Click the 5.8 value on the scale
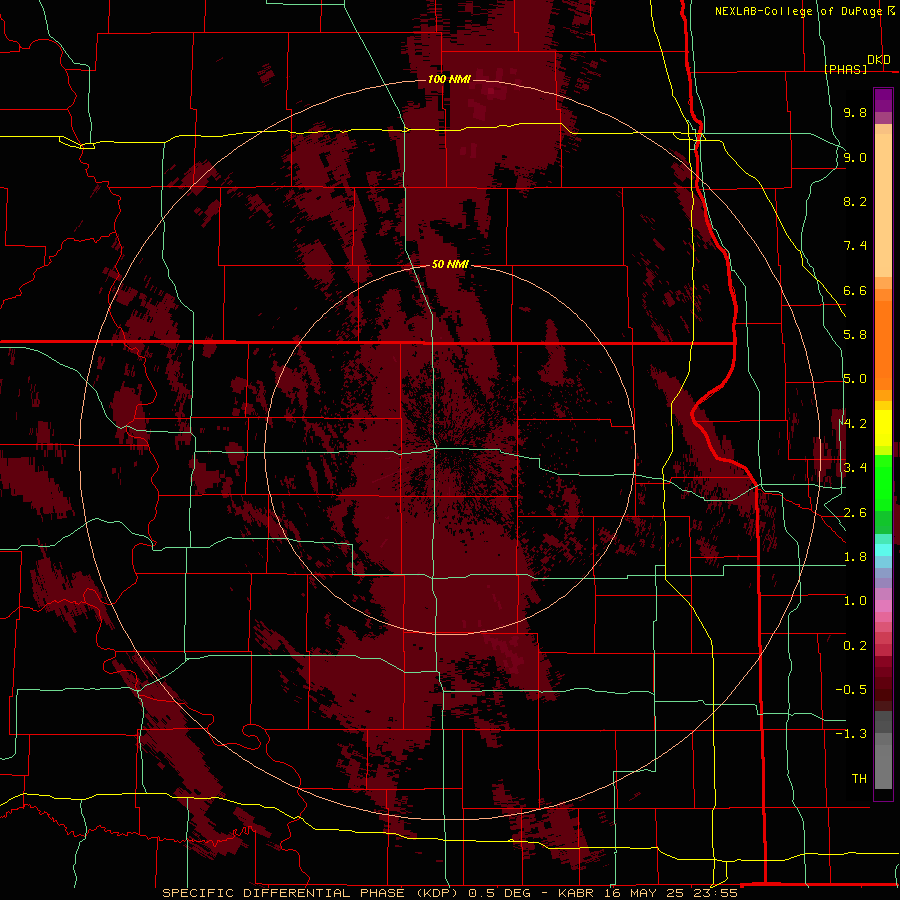The image size is (900, 900). click(x=855, y=335)
